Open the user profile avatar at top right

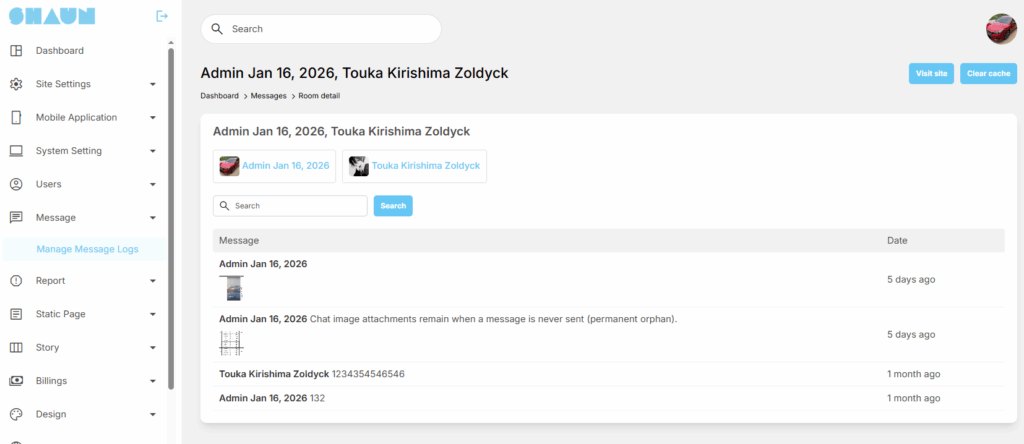pos(1001,29)
